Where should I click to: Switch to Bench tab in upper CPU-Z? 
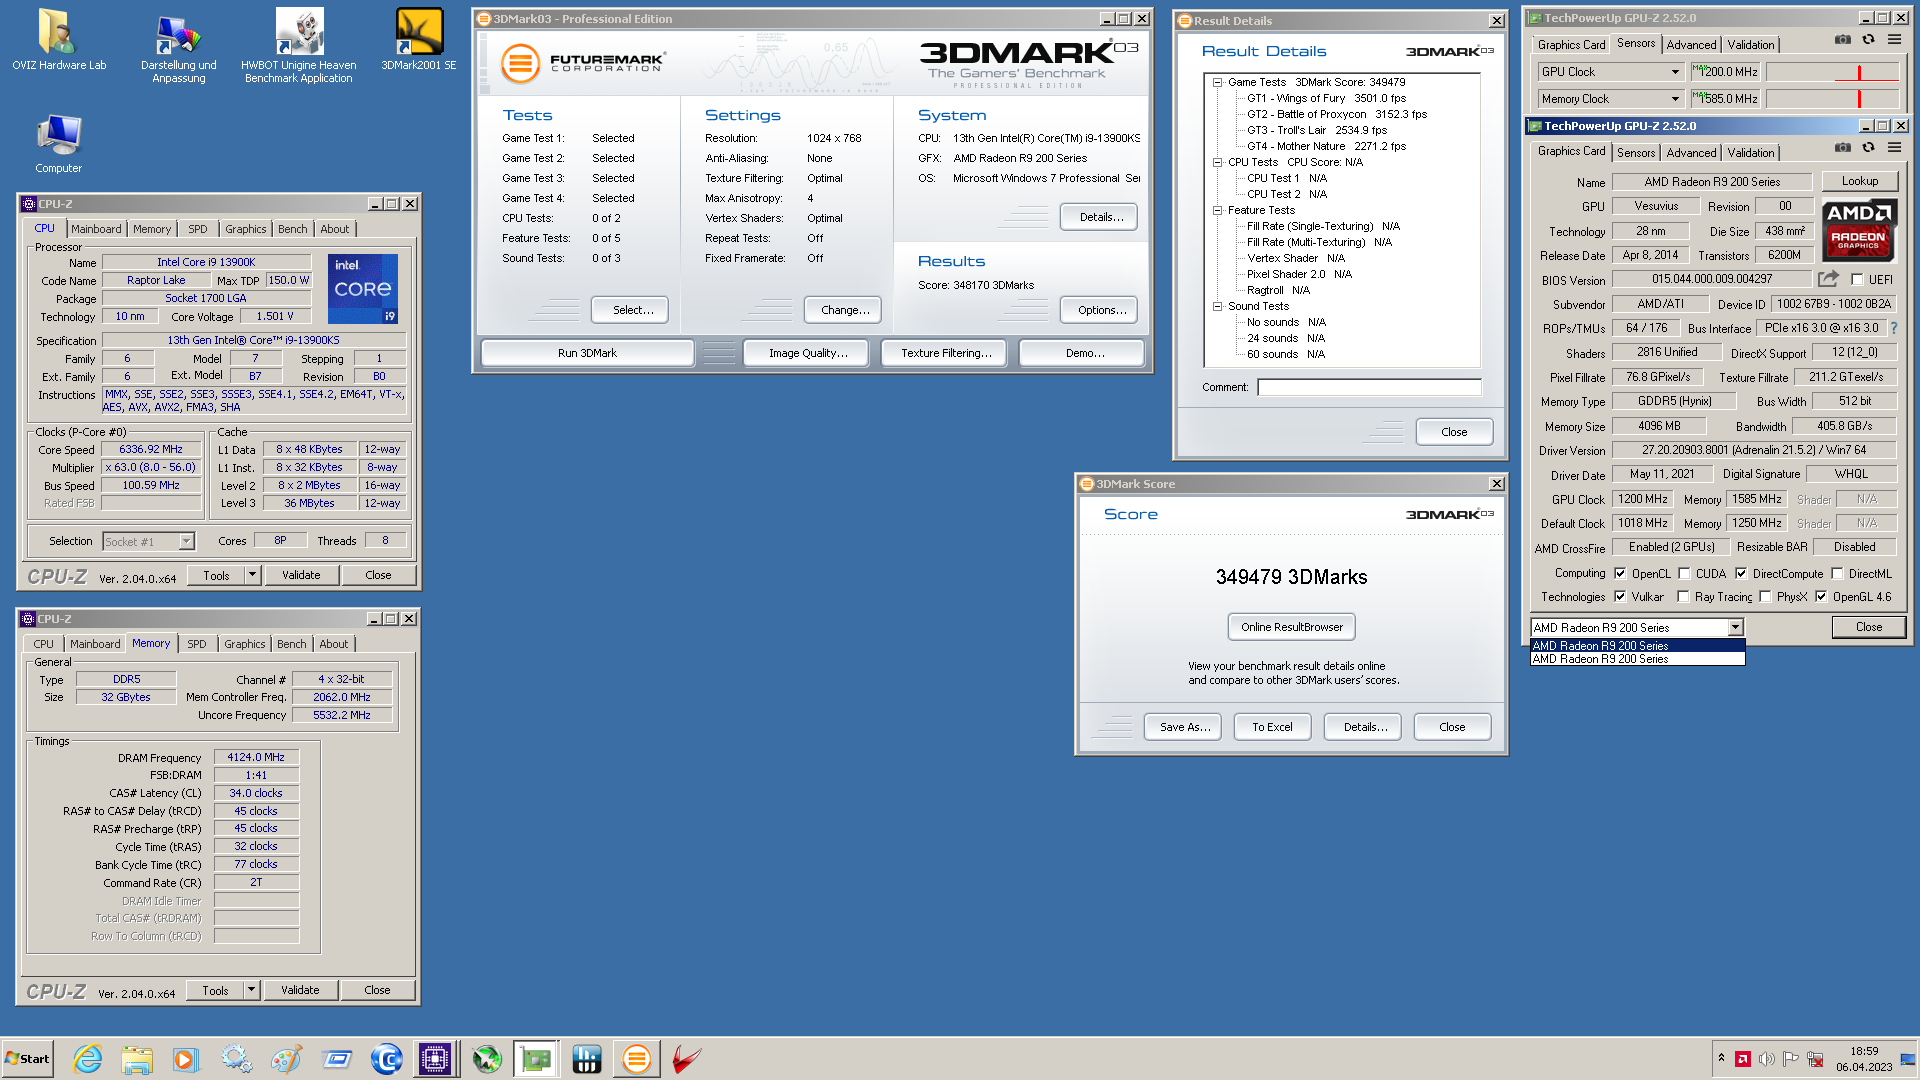[x=293, y=229]
